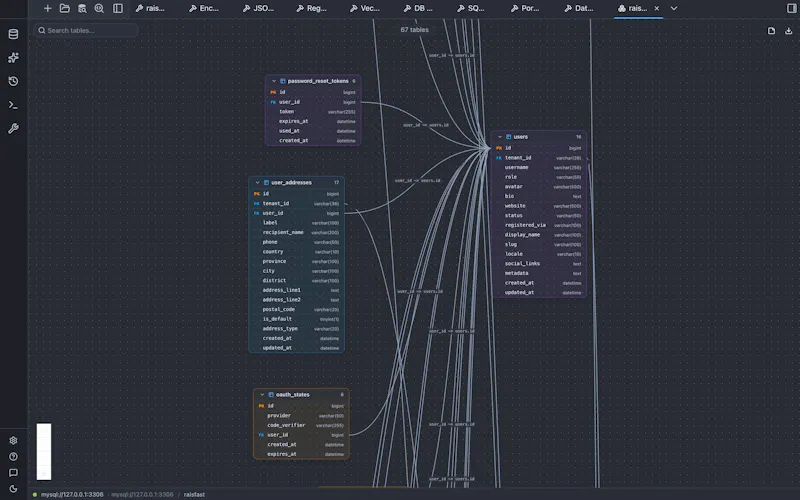This screenshot has height=500, width=800.
Task: Click the table icon in the oauth_states header
Action: [x=271, y=395]
